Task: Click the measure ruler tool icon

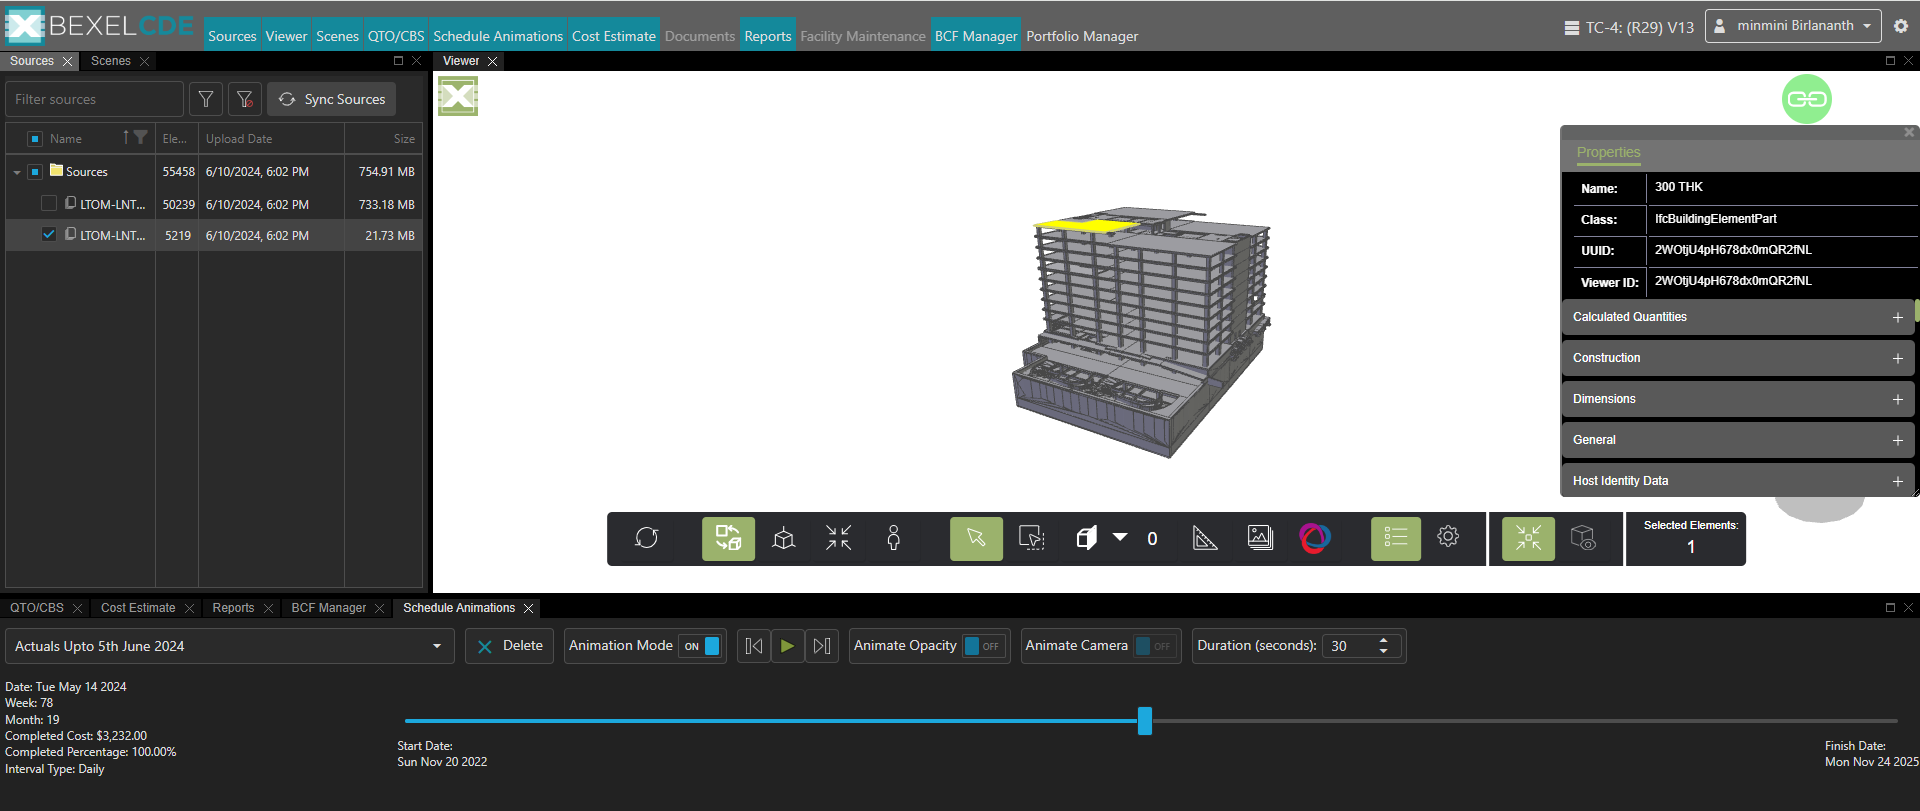Action: 1205,539
